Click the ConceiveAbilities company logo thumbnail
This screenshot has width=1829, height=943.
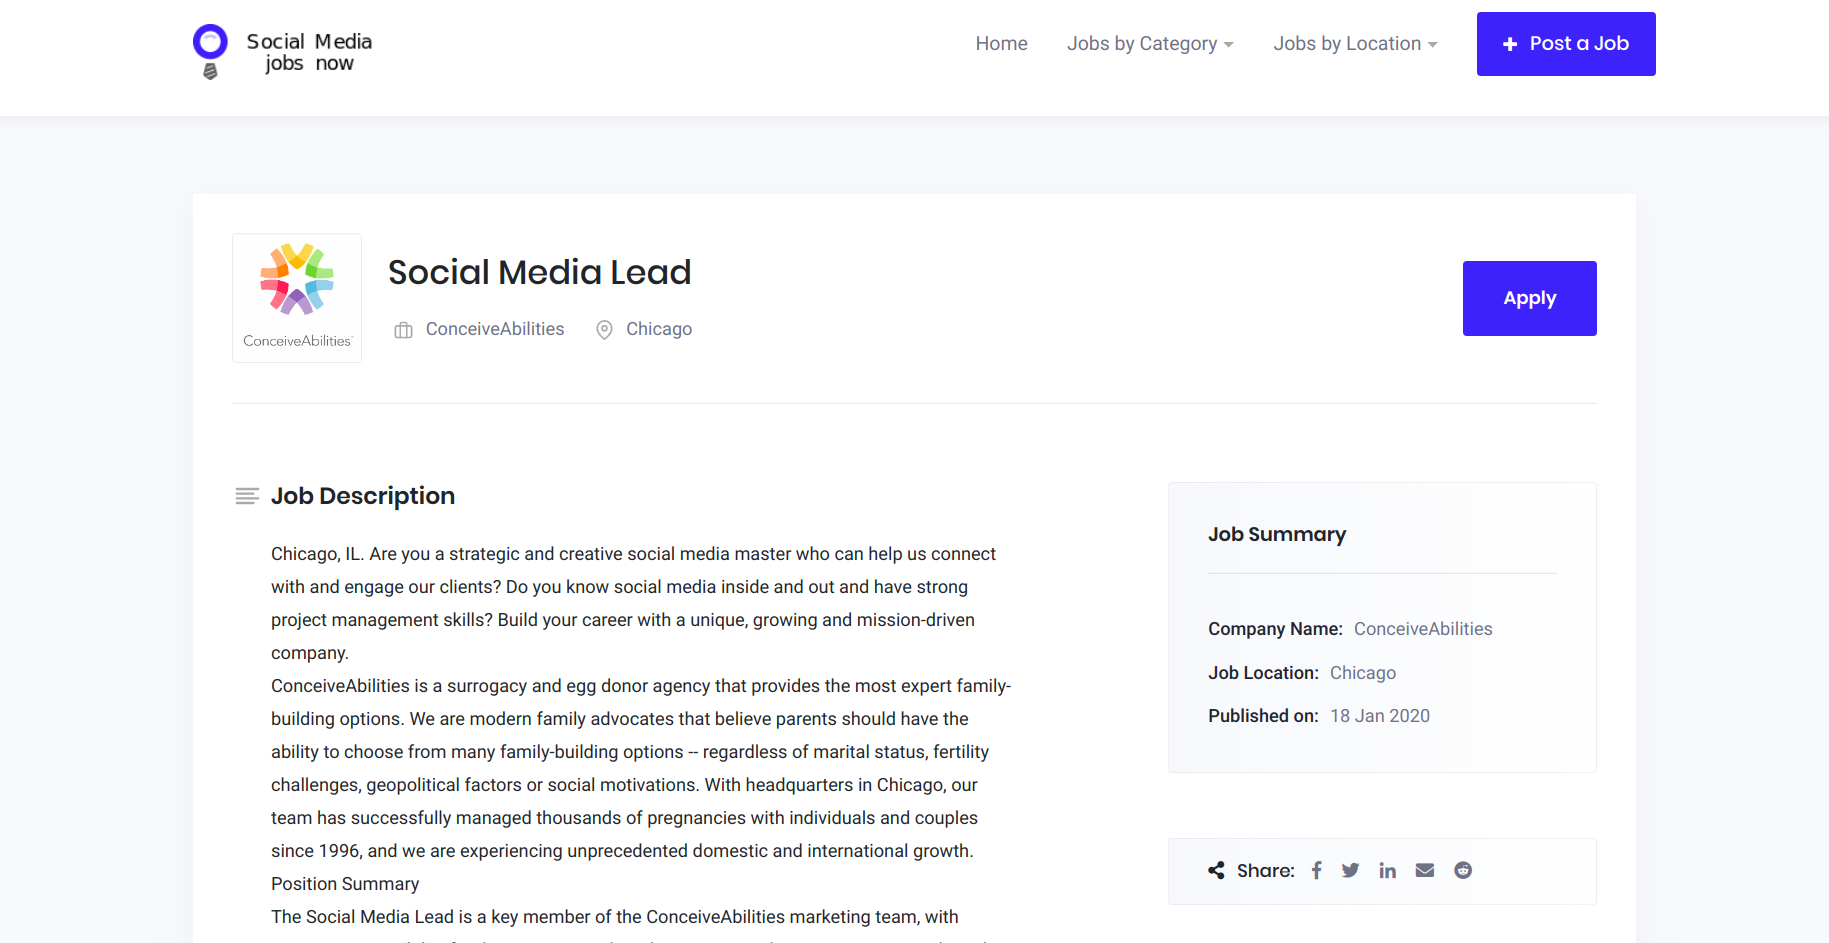tap(296, 297)
